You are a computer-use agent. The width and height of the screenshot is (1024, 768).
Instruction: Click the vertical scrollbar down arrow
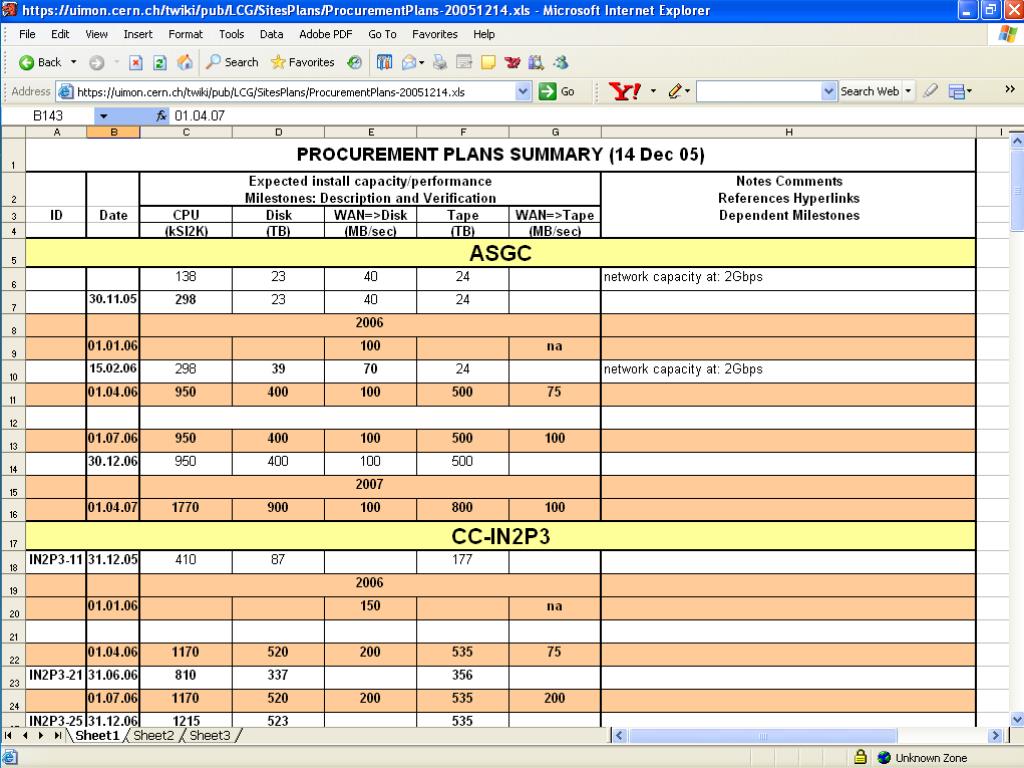pyautogui.click(x=1016, y=719)
